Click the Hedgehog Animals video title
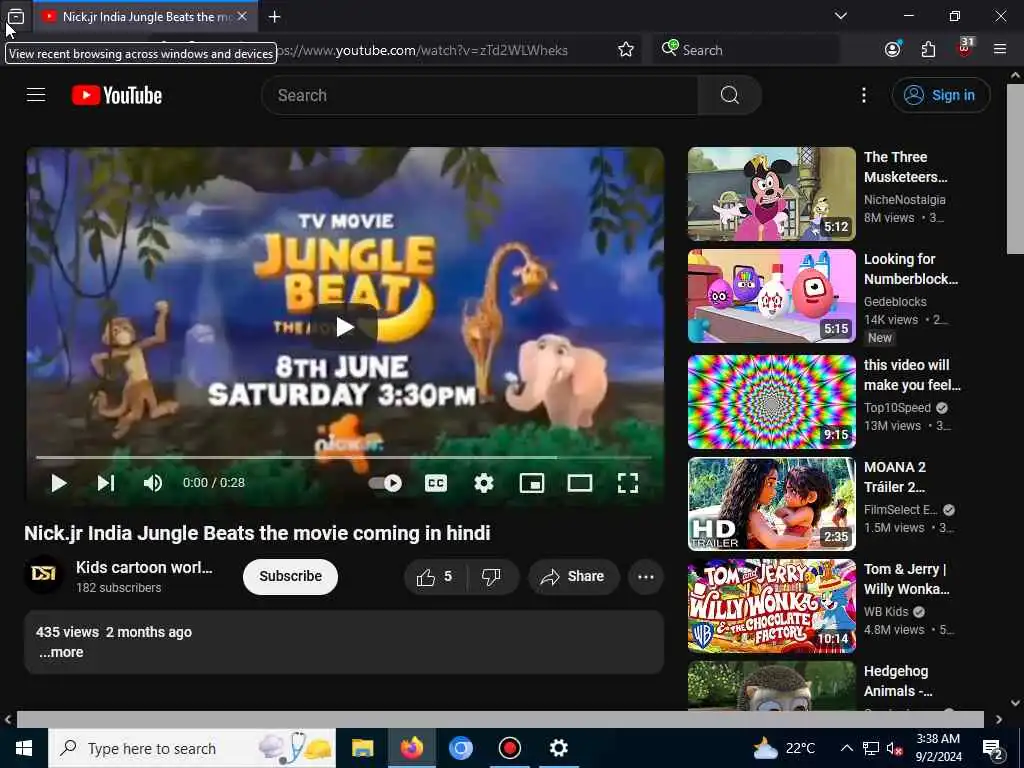Viewport: 1024px width, 768px height. point(899,681)
